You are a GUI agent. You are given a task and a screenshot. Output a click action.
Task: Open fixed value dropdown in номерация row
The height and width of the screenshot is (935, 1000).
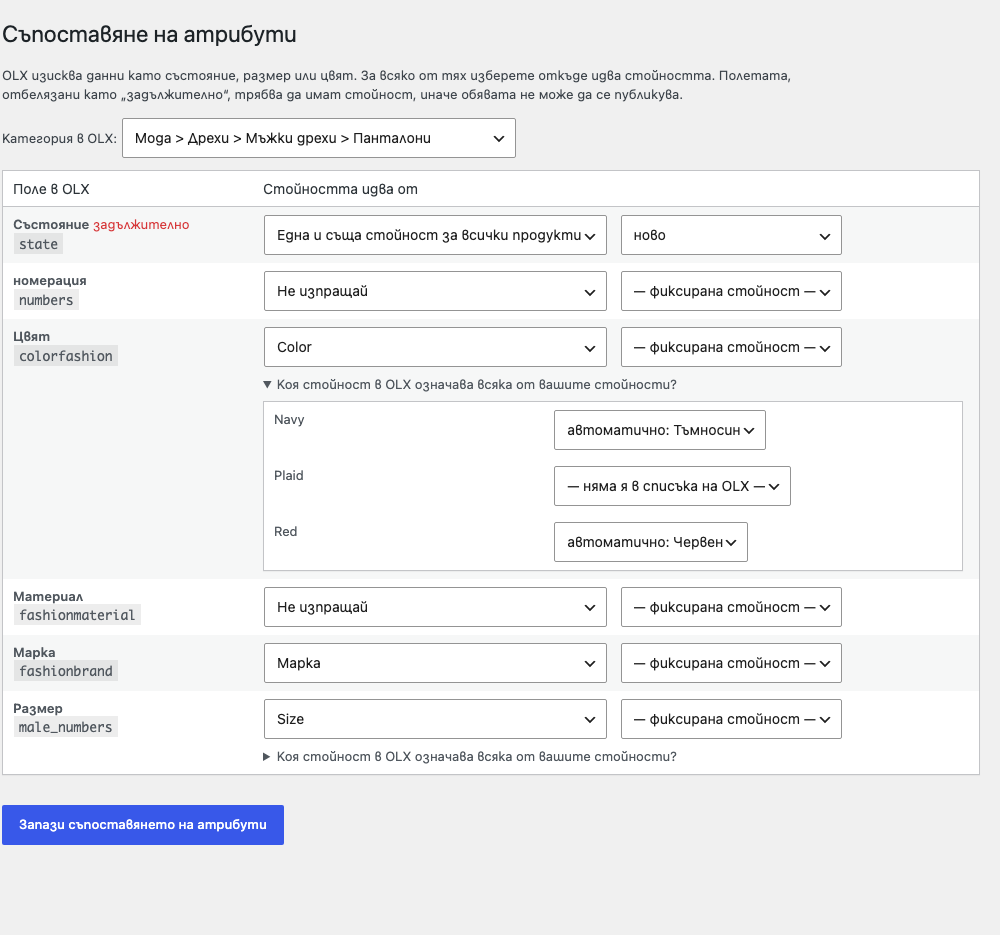[732, 291]
